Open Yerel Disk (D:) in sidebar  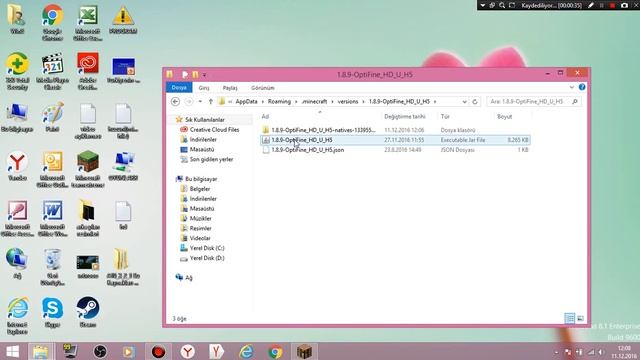tap(202, 258)
